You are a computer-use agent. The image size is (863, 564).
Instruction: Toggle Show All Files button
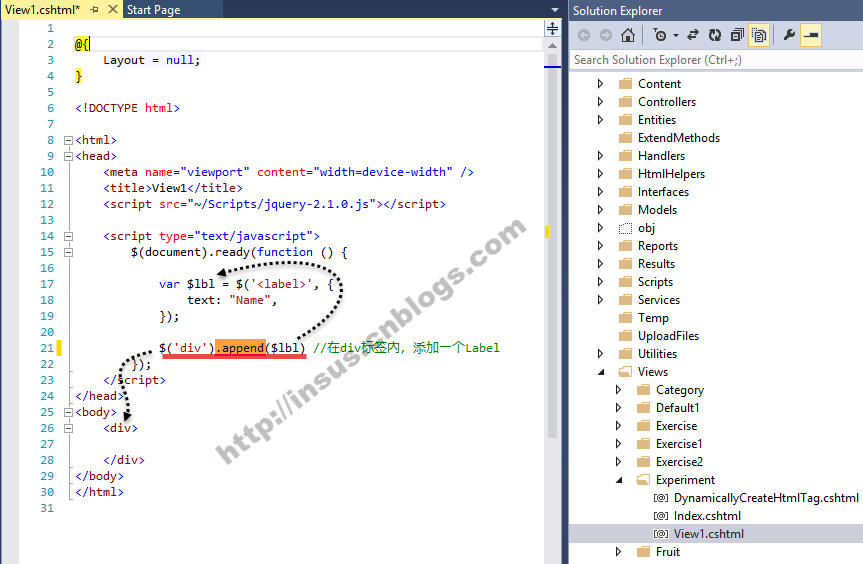759,35
